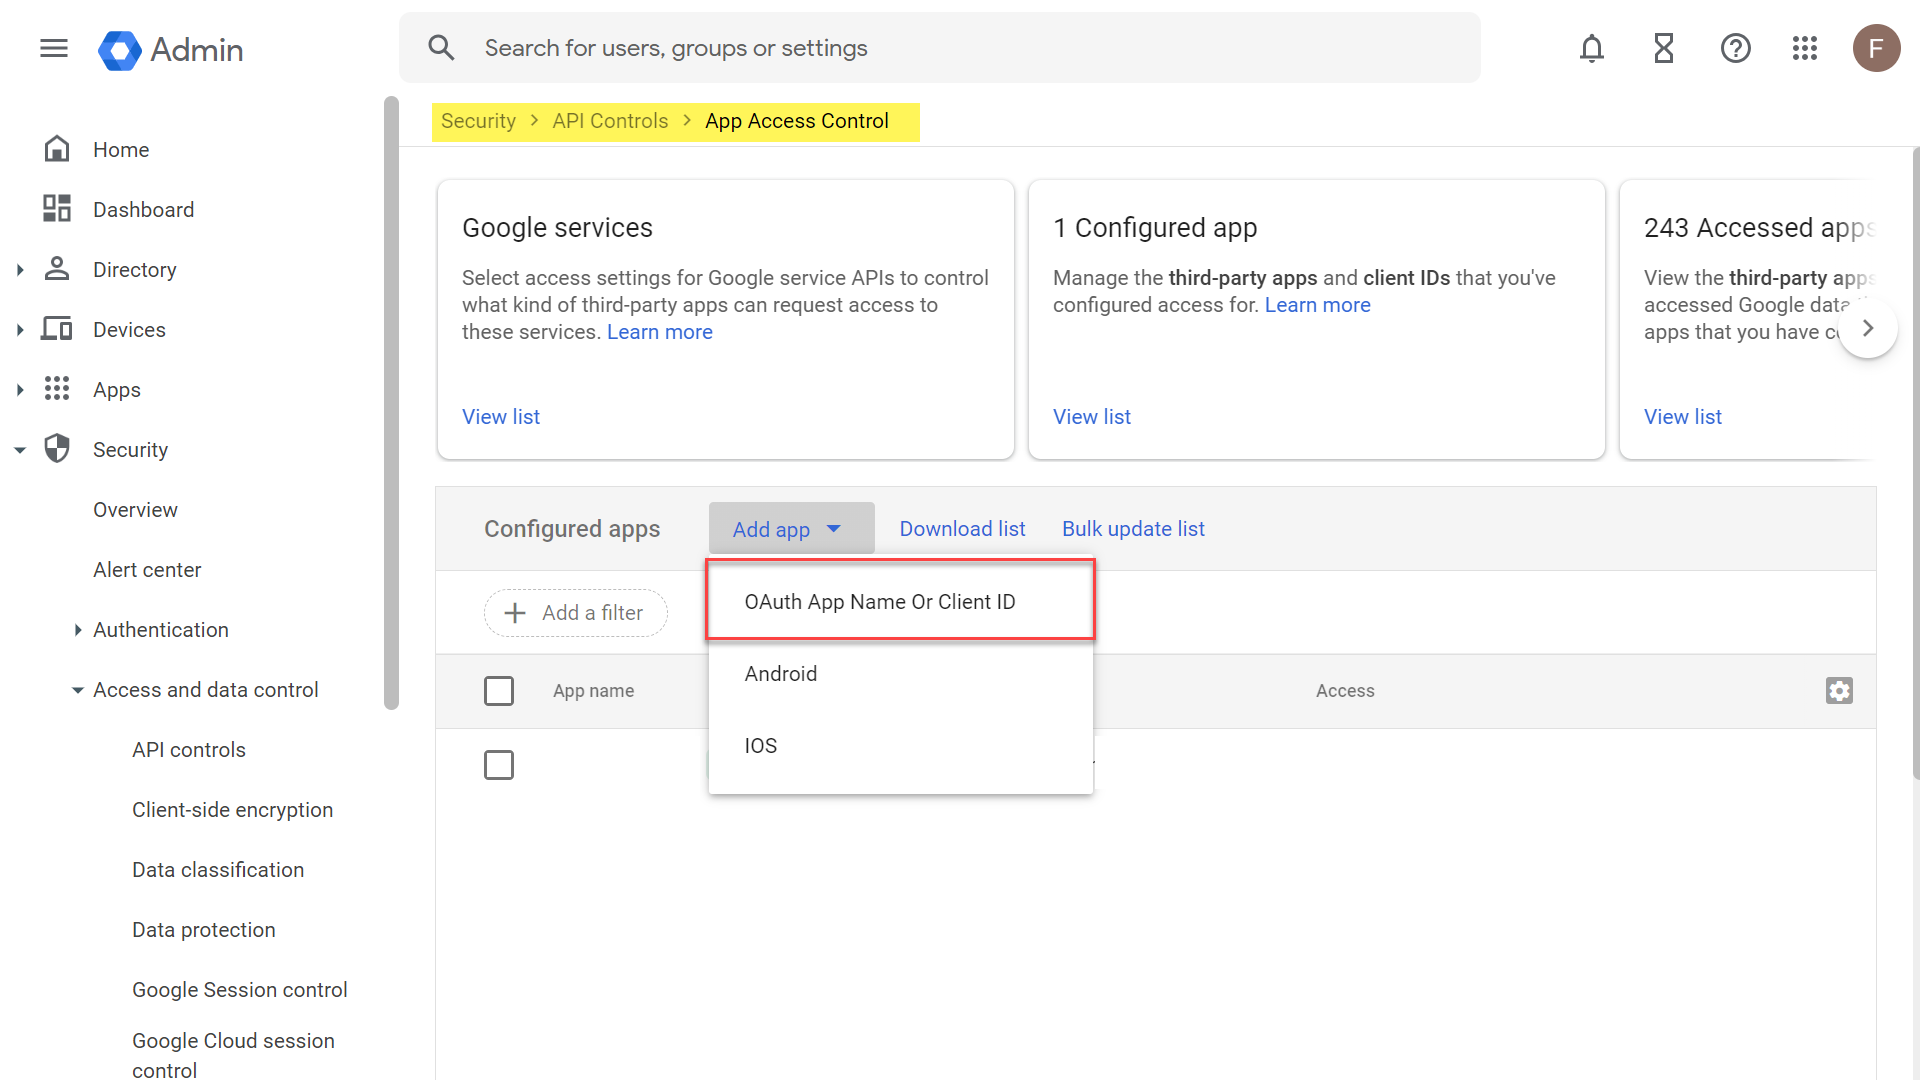Learn more about Google services
Viewport: 1920px width, 1080px height.
[x=660, y=332]
